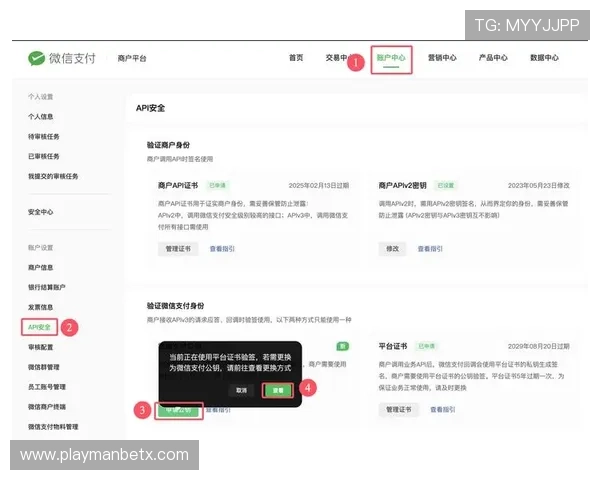Open 查看指引 link for 商户API证书
600x480 pixels.
222,249
